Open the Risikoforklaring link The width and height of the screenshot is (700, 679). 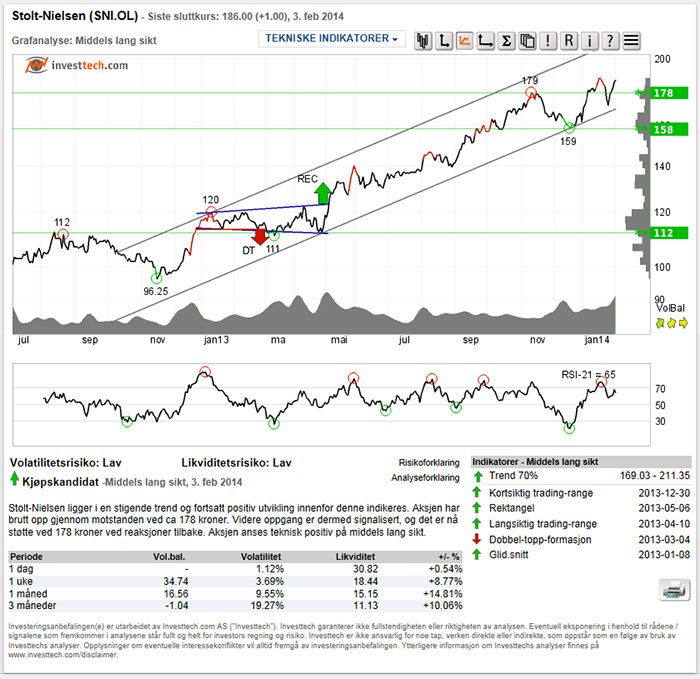pos(429,463)
